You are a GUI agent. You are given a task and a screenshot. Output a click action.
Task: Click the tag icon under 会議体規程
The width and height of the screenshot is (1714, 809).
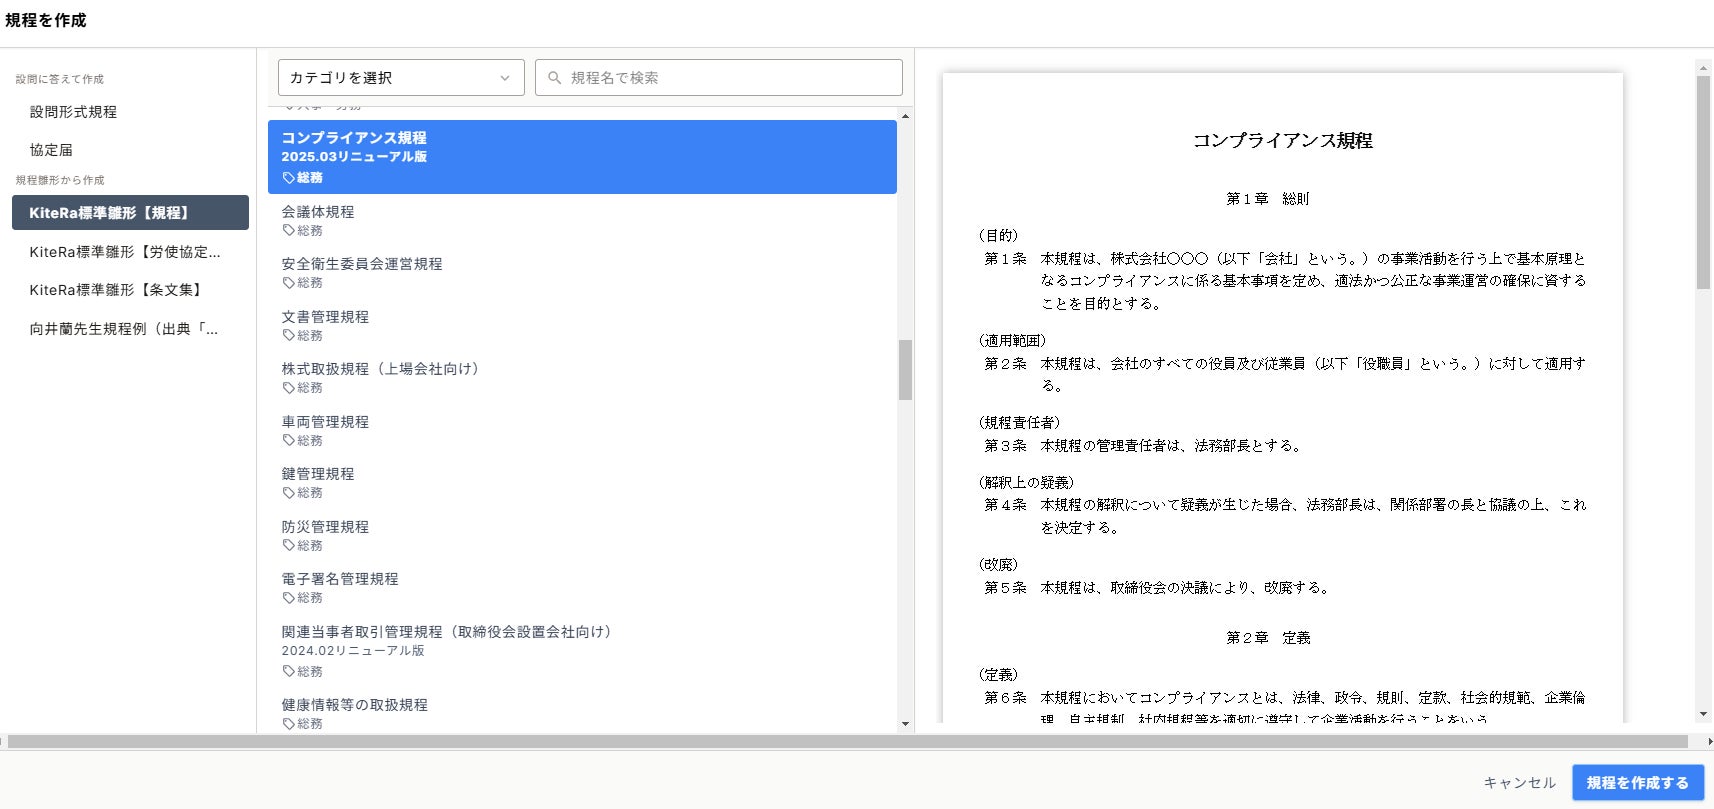288,231
